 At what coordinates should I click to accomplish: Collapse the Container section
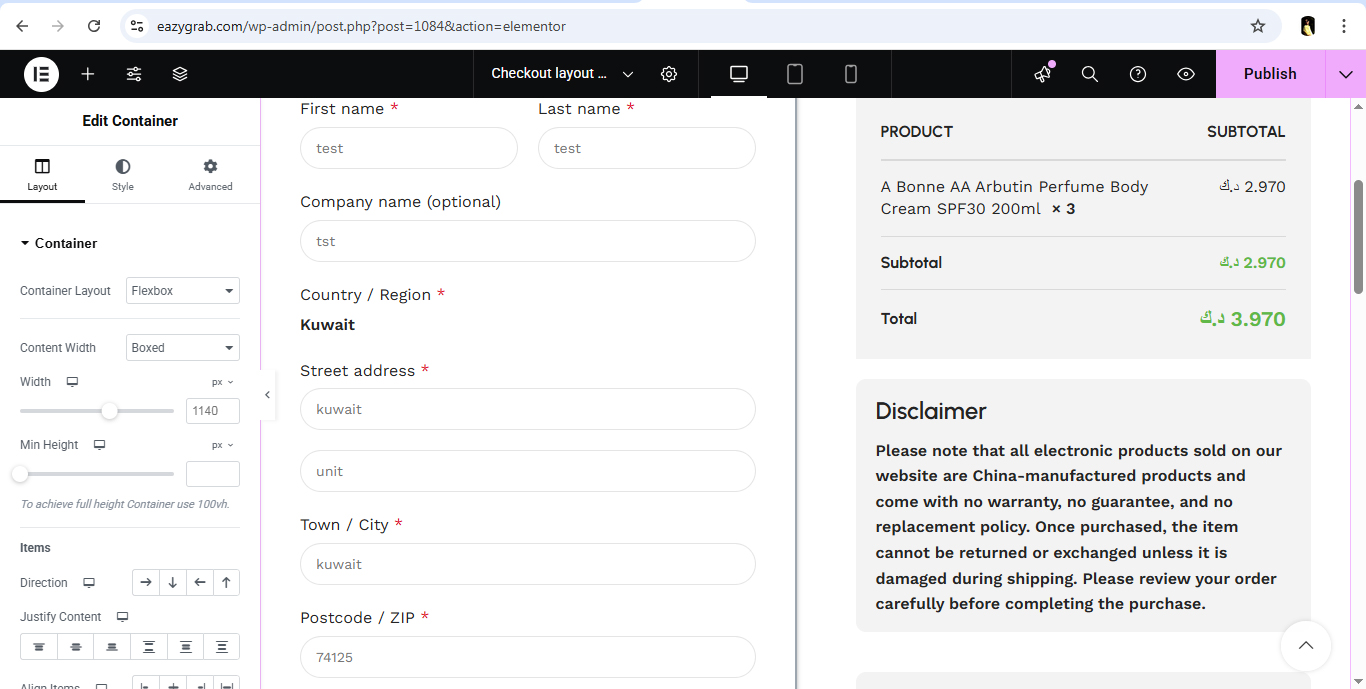pyautogui.click(x=59, y=243)
